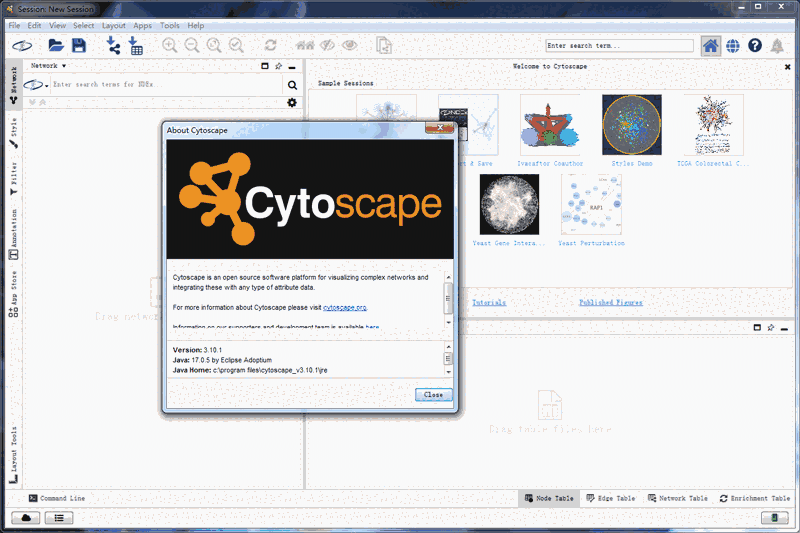The image size is (800, 533).
Task: Open the Tools menu
Action: pos(170,26)
